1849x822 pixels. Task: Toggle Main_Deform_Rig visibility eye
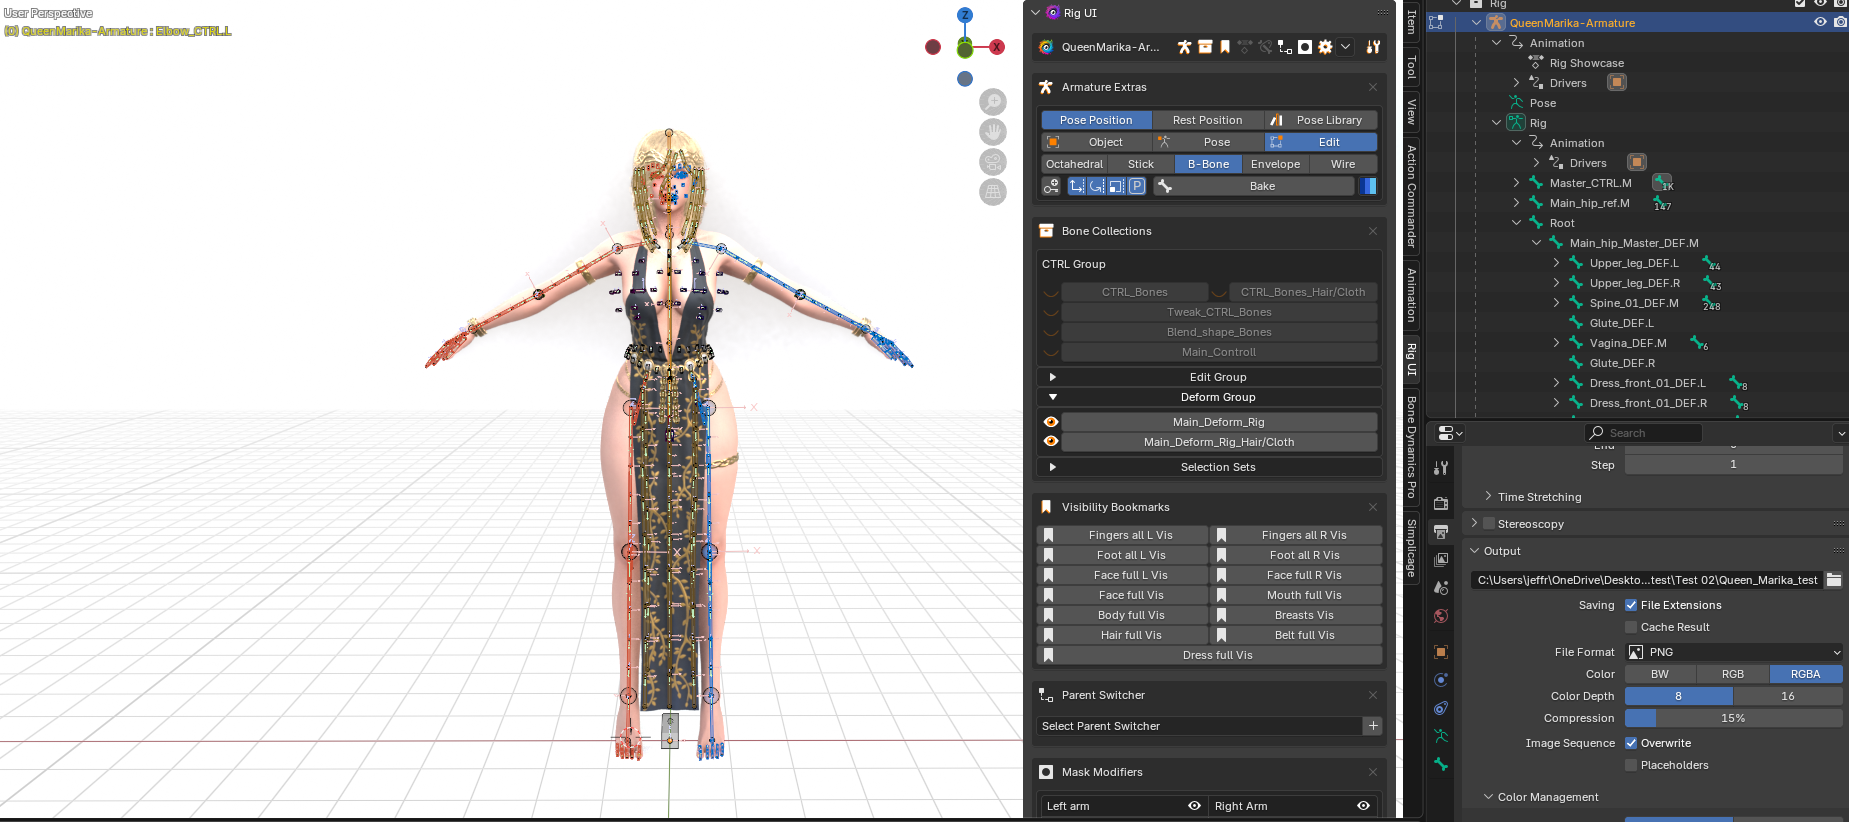[1051, 422]
